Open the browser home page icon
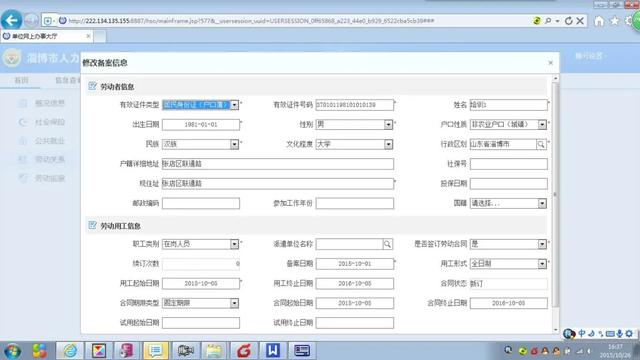This screenshot has height=360, width=640. pos(599,21)
